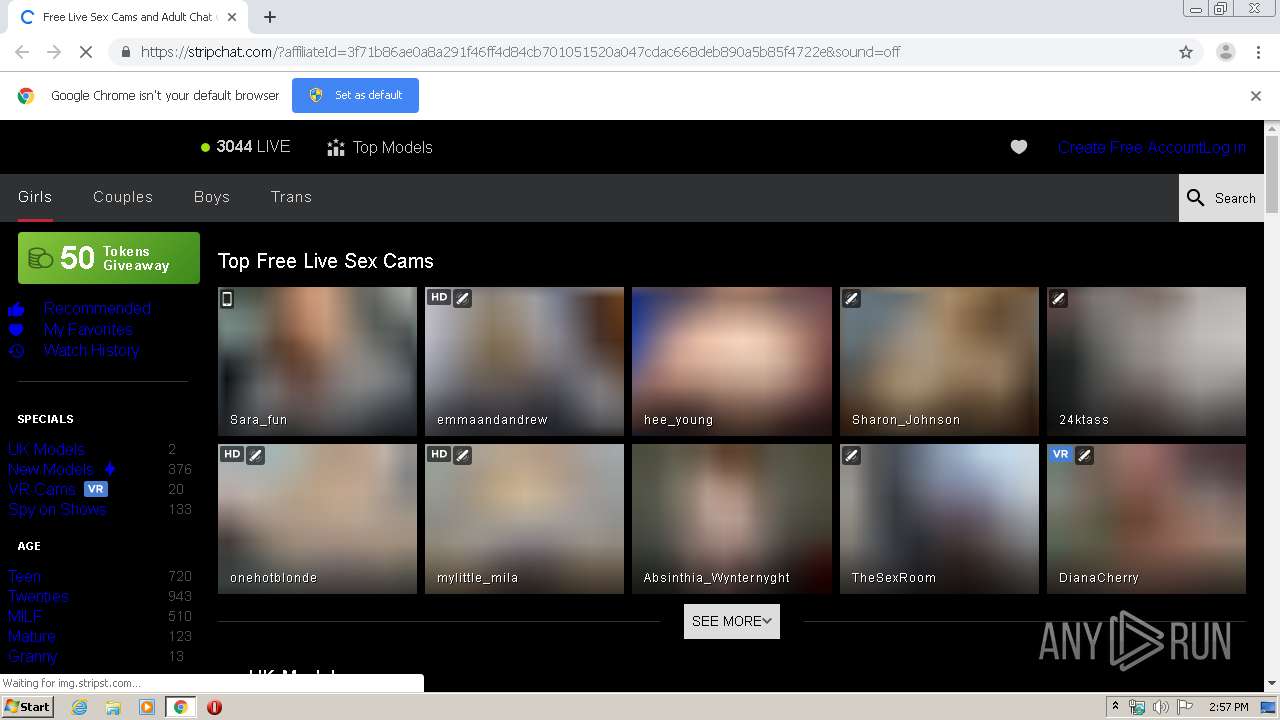
Task: Filter by Twenties age category
Action: pyautogui.click(x=38, y=596)
